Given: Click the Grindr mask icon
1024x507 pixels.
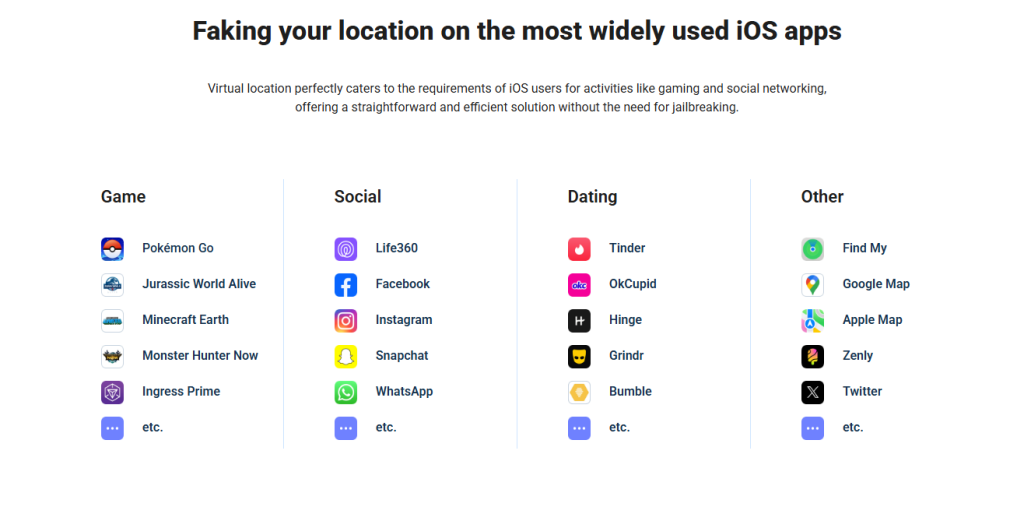Looking at the screenshot, I should coord(579,357).
